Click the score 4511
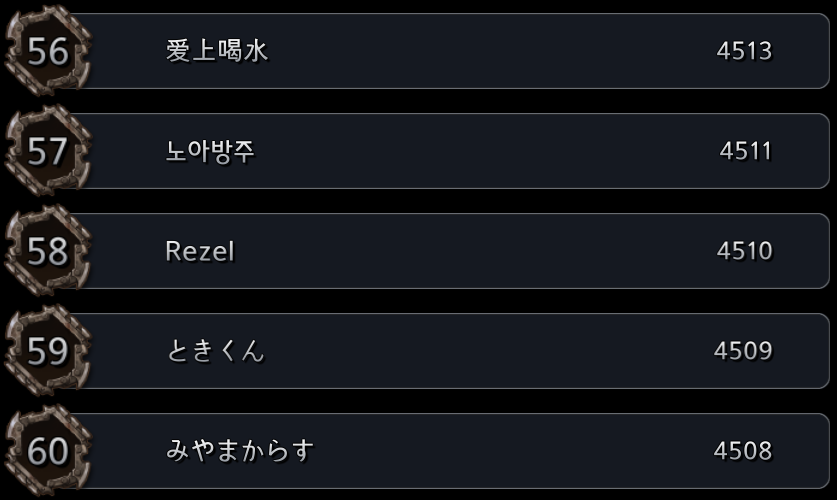 746,151
